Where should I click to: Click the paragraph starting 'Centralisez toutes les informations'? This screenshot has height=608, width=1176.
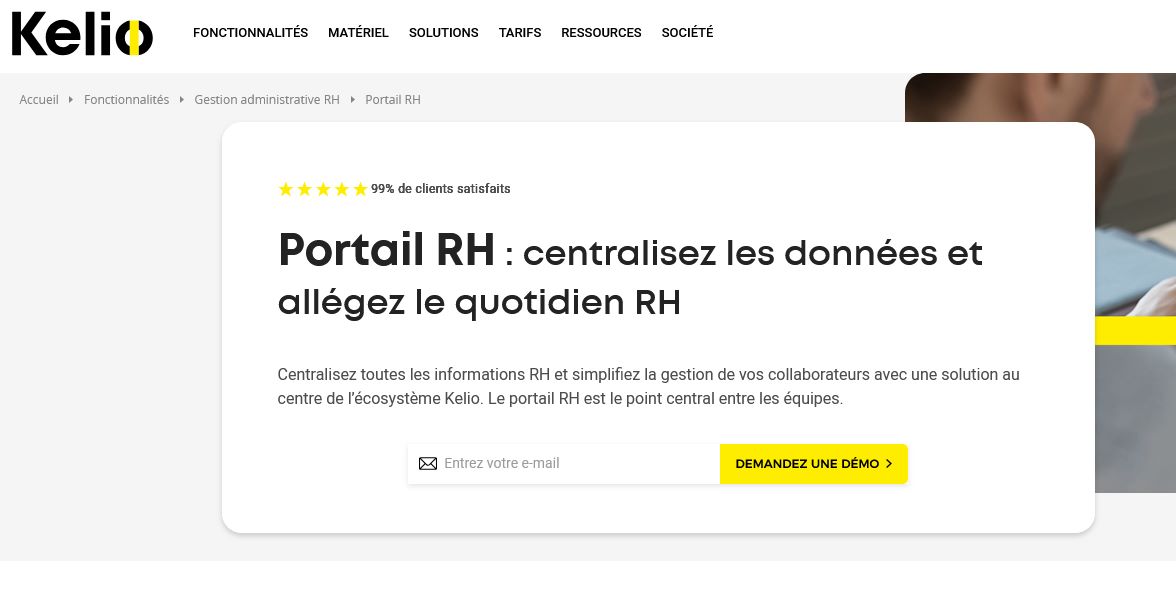click(x=649, y=386)
